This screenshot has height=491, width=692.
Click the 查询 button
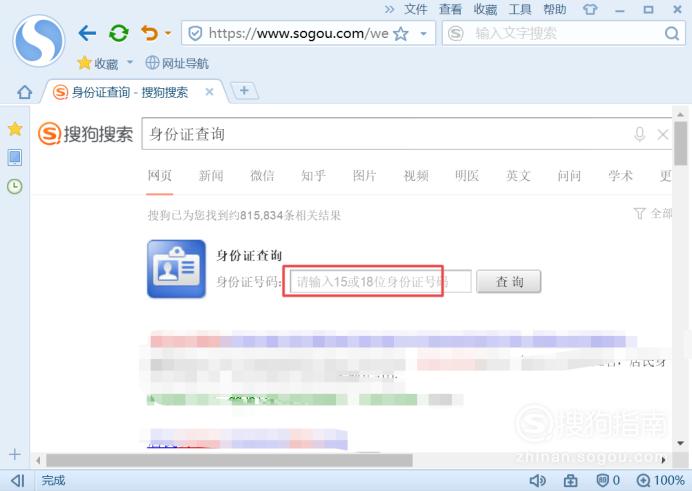tap(509, 281)
